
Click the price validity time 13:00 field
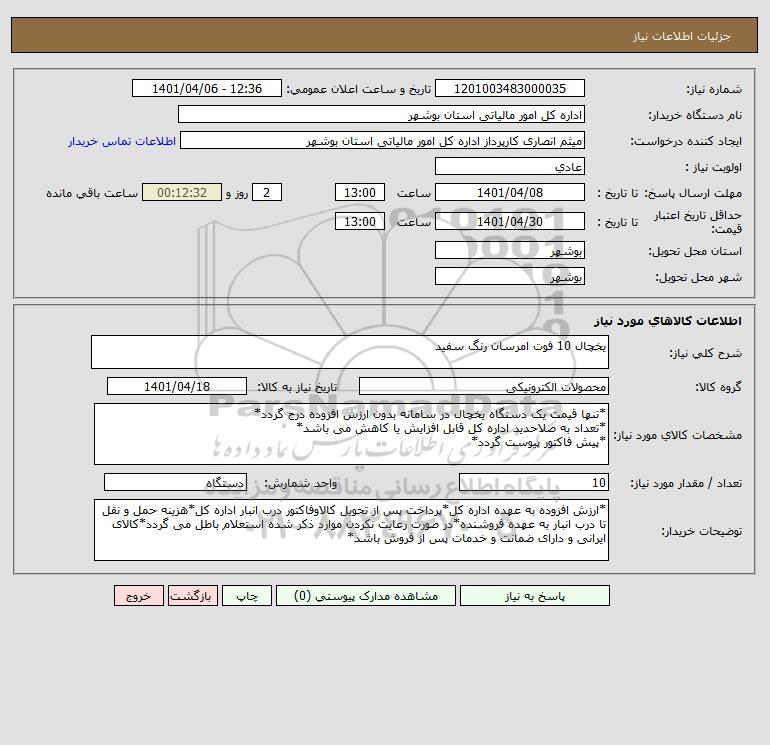click(359, 221)
